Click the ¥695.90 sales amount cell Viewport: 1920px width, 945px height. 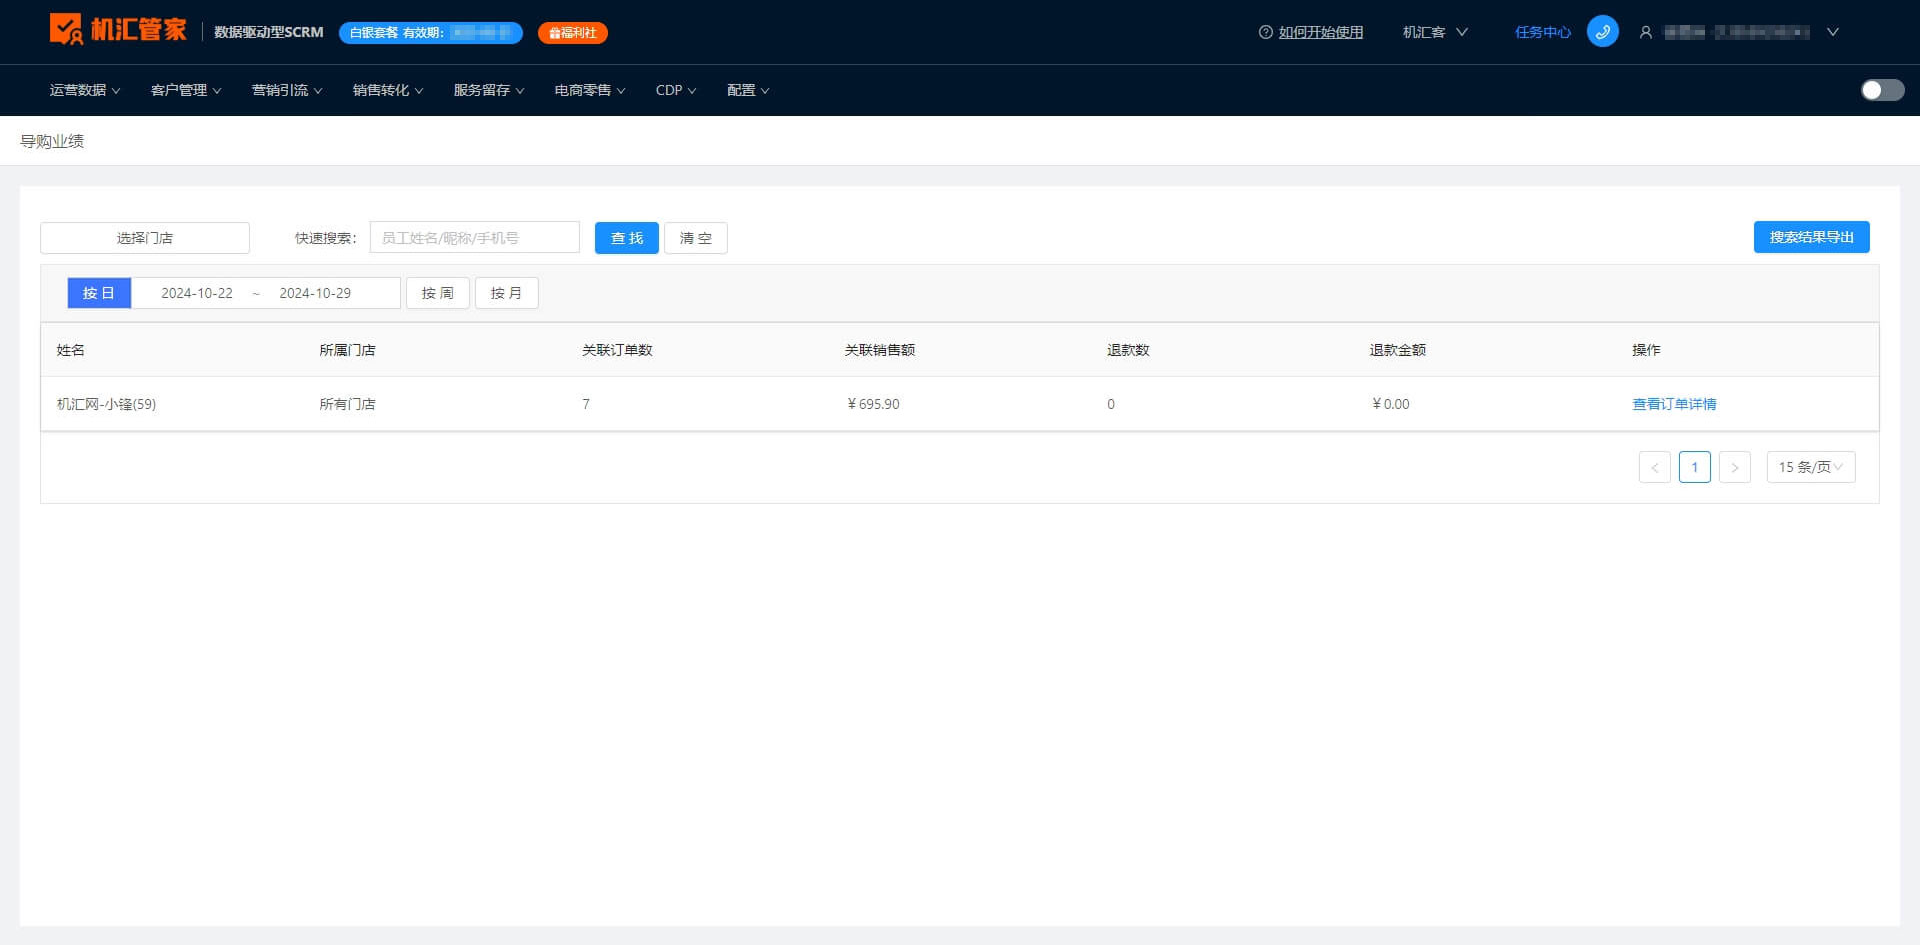[x=873, y=404]
